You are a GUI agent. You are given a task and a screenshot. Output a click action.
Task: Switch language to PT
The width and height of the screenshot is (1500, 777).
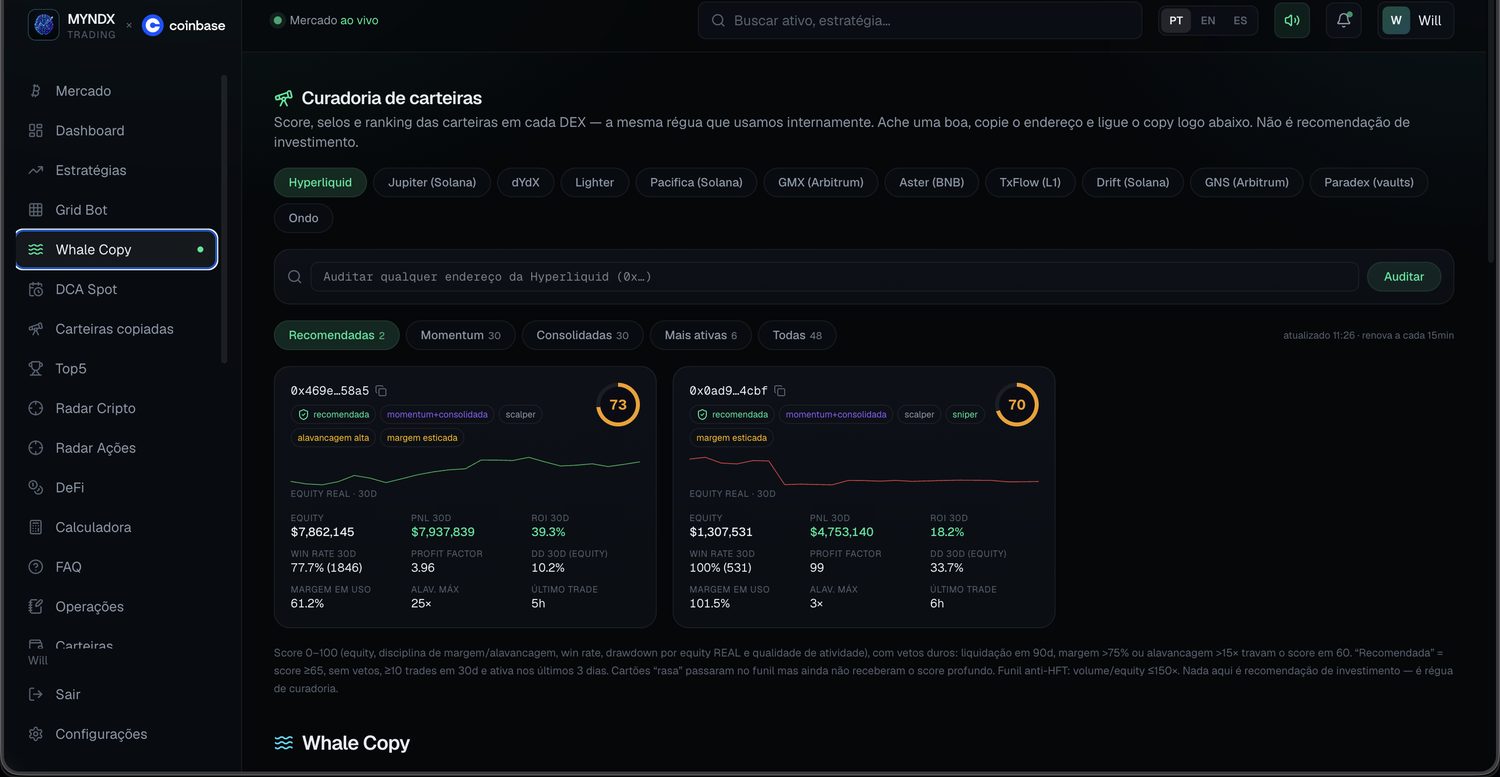point(1176,20)
